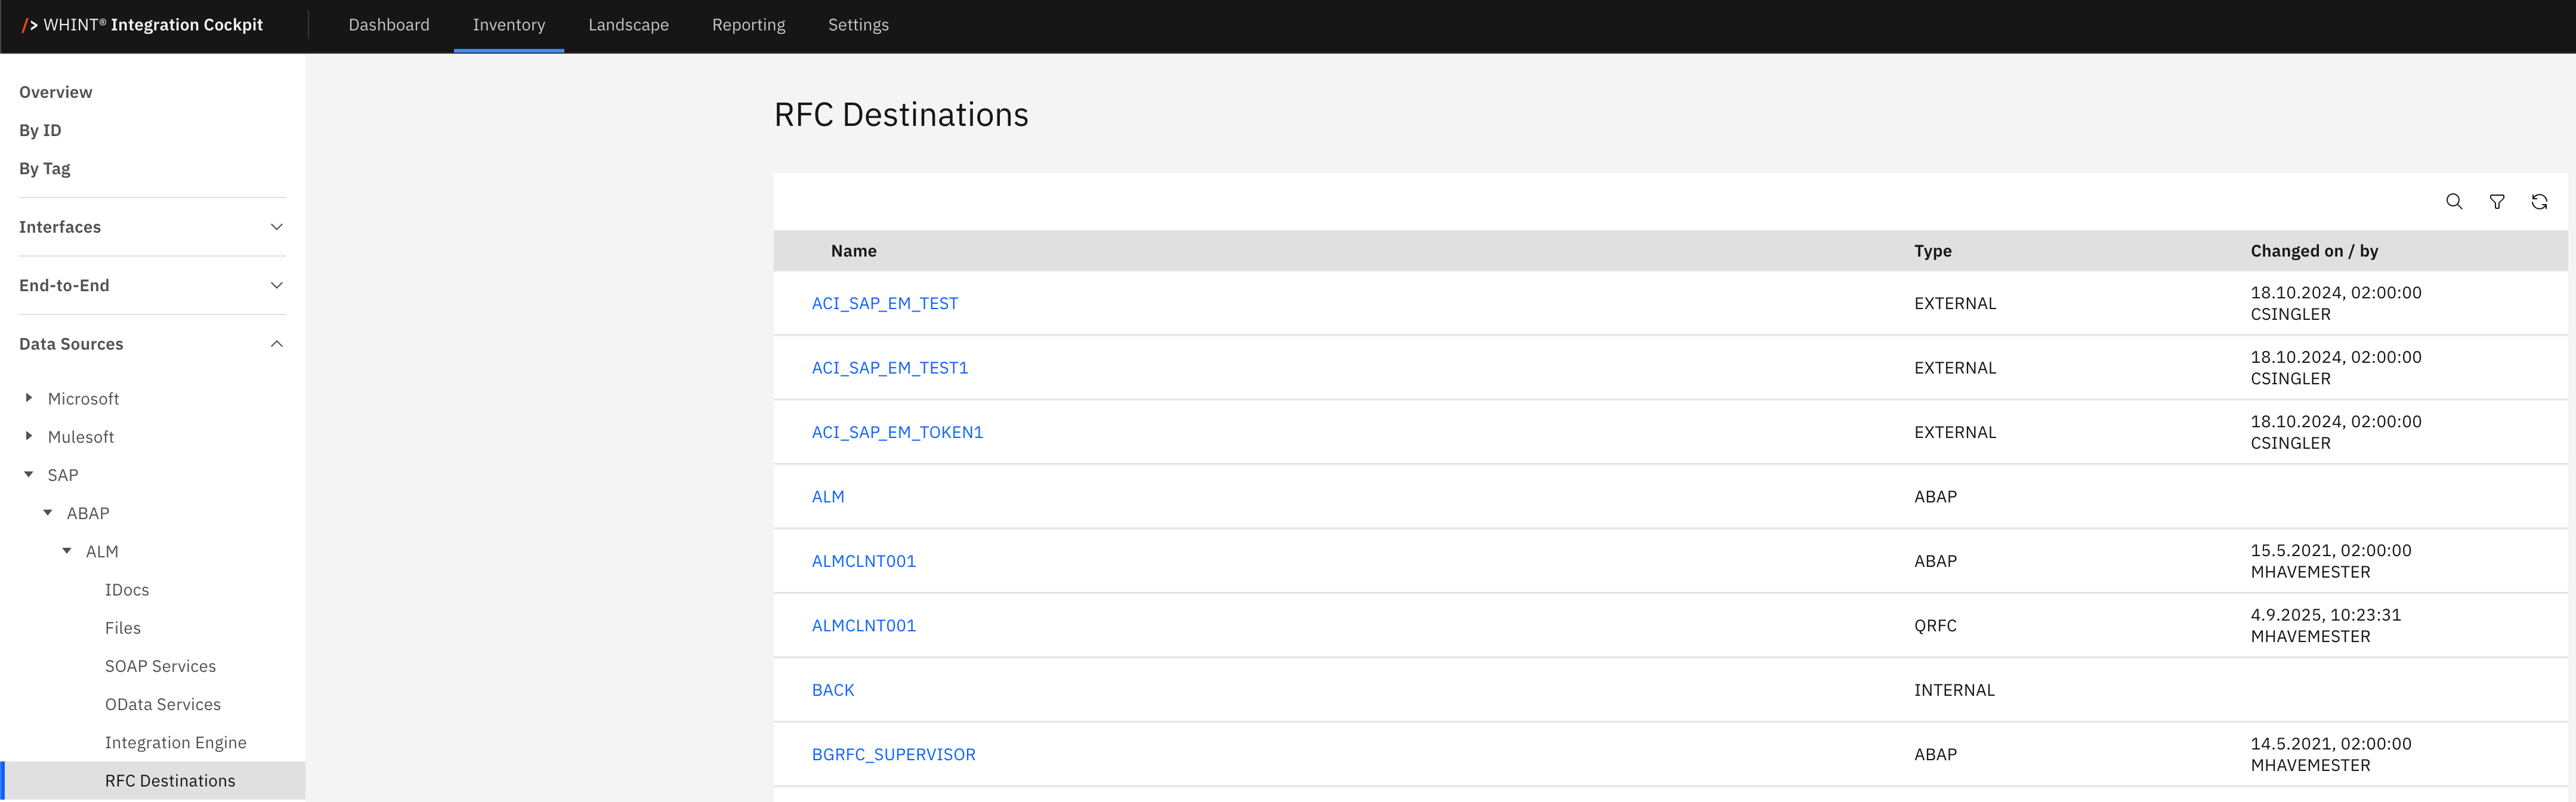Go to the Reporting tab
This screenshot has height=802, width=2576.
click(748, 25)
